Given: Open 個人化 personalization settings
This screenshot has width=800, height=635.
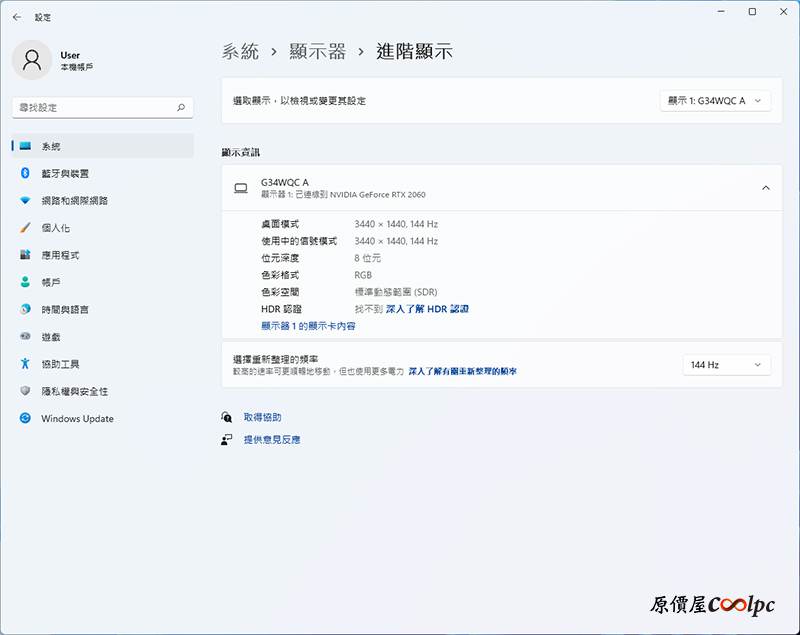Looking at the screenshot, I should point(55,228).
